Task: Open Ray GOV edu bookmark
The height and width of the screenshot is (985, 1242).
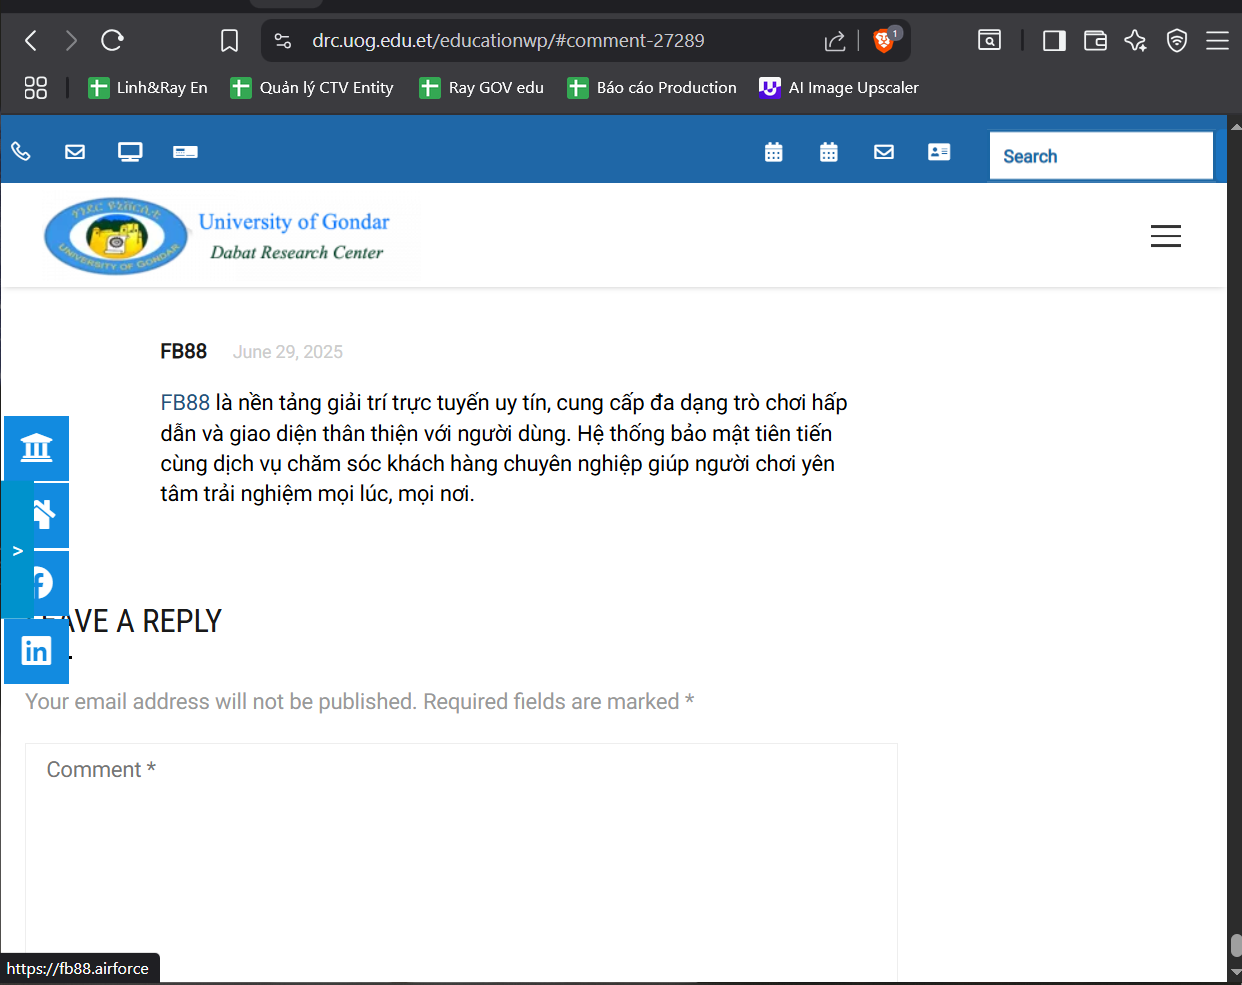Action: point(481,88)
